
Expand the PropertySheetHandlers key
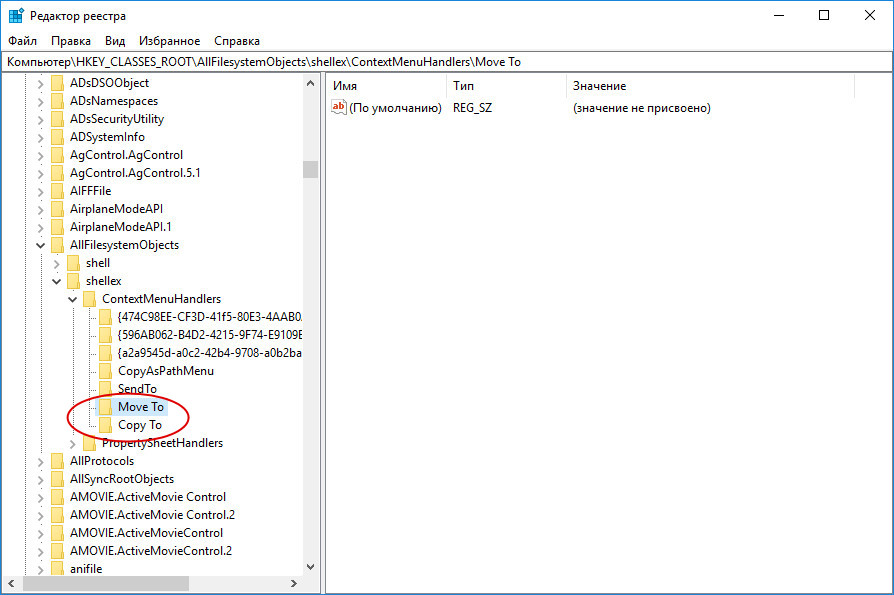coord(72,443)
